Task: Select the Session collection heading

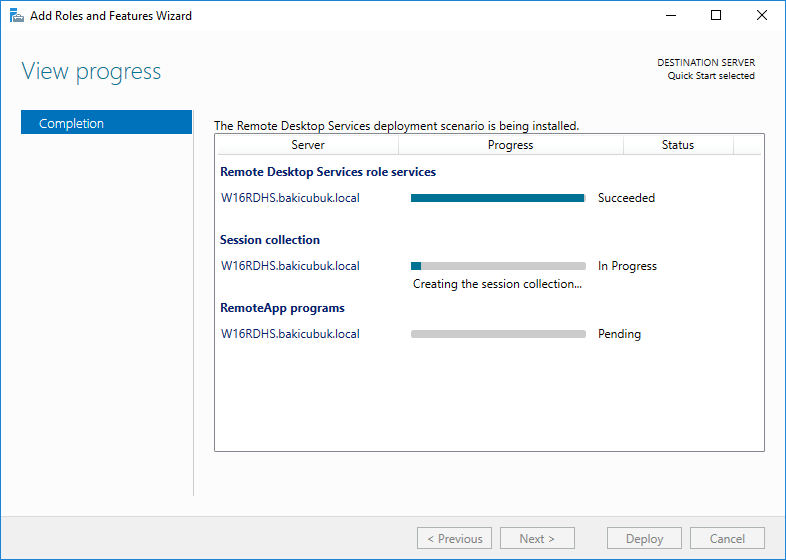Action: point(270,240)
